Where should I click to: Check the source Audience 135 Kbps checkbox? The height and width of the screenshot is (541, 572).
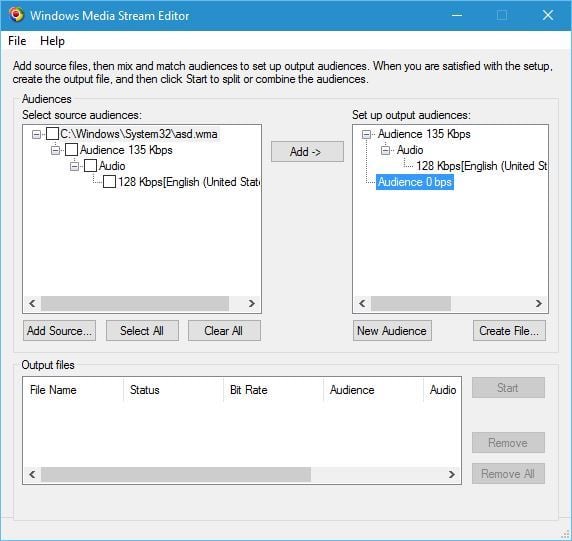point(71,150)
